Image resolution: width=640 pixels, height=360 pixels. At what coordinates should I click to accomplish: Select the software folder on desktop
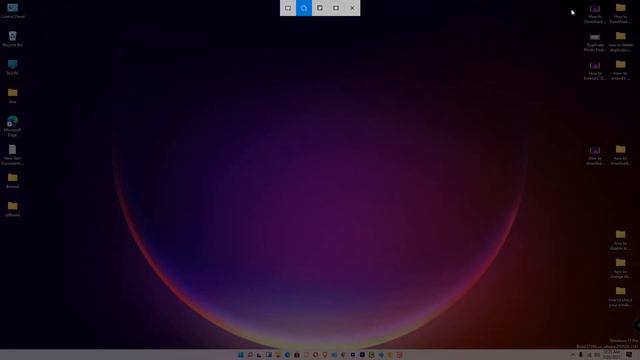(12, 209)
